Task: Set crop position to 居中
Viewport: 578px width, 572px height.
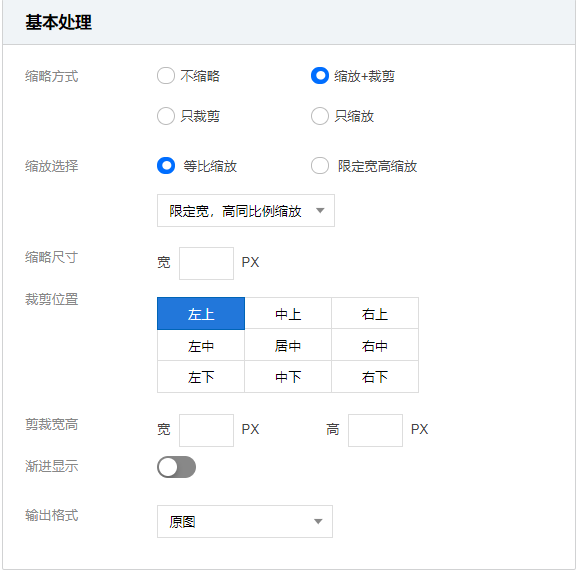Action: click(x=288, y=345)
